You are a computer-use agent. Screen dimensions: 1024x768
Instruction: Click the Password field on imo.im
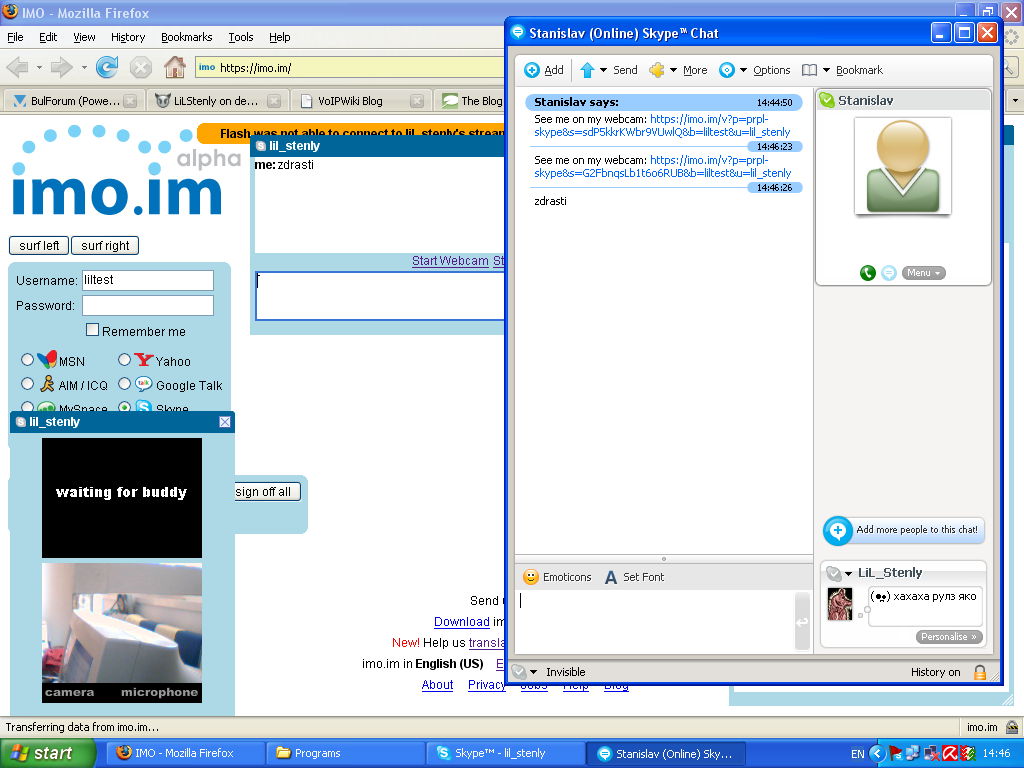[148, 306]
